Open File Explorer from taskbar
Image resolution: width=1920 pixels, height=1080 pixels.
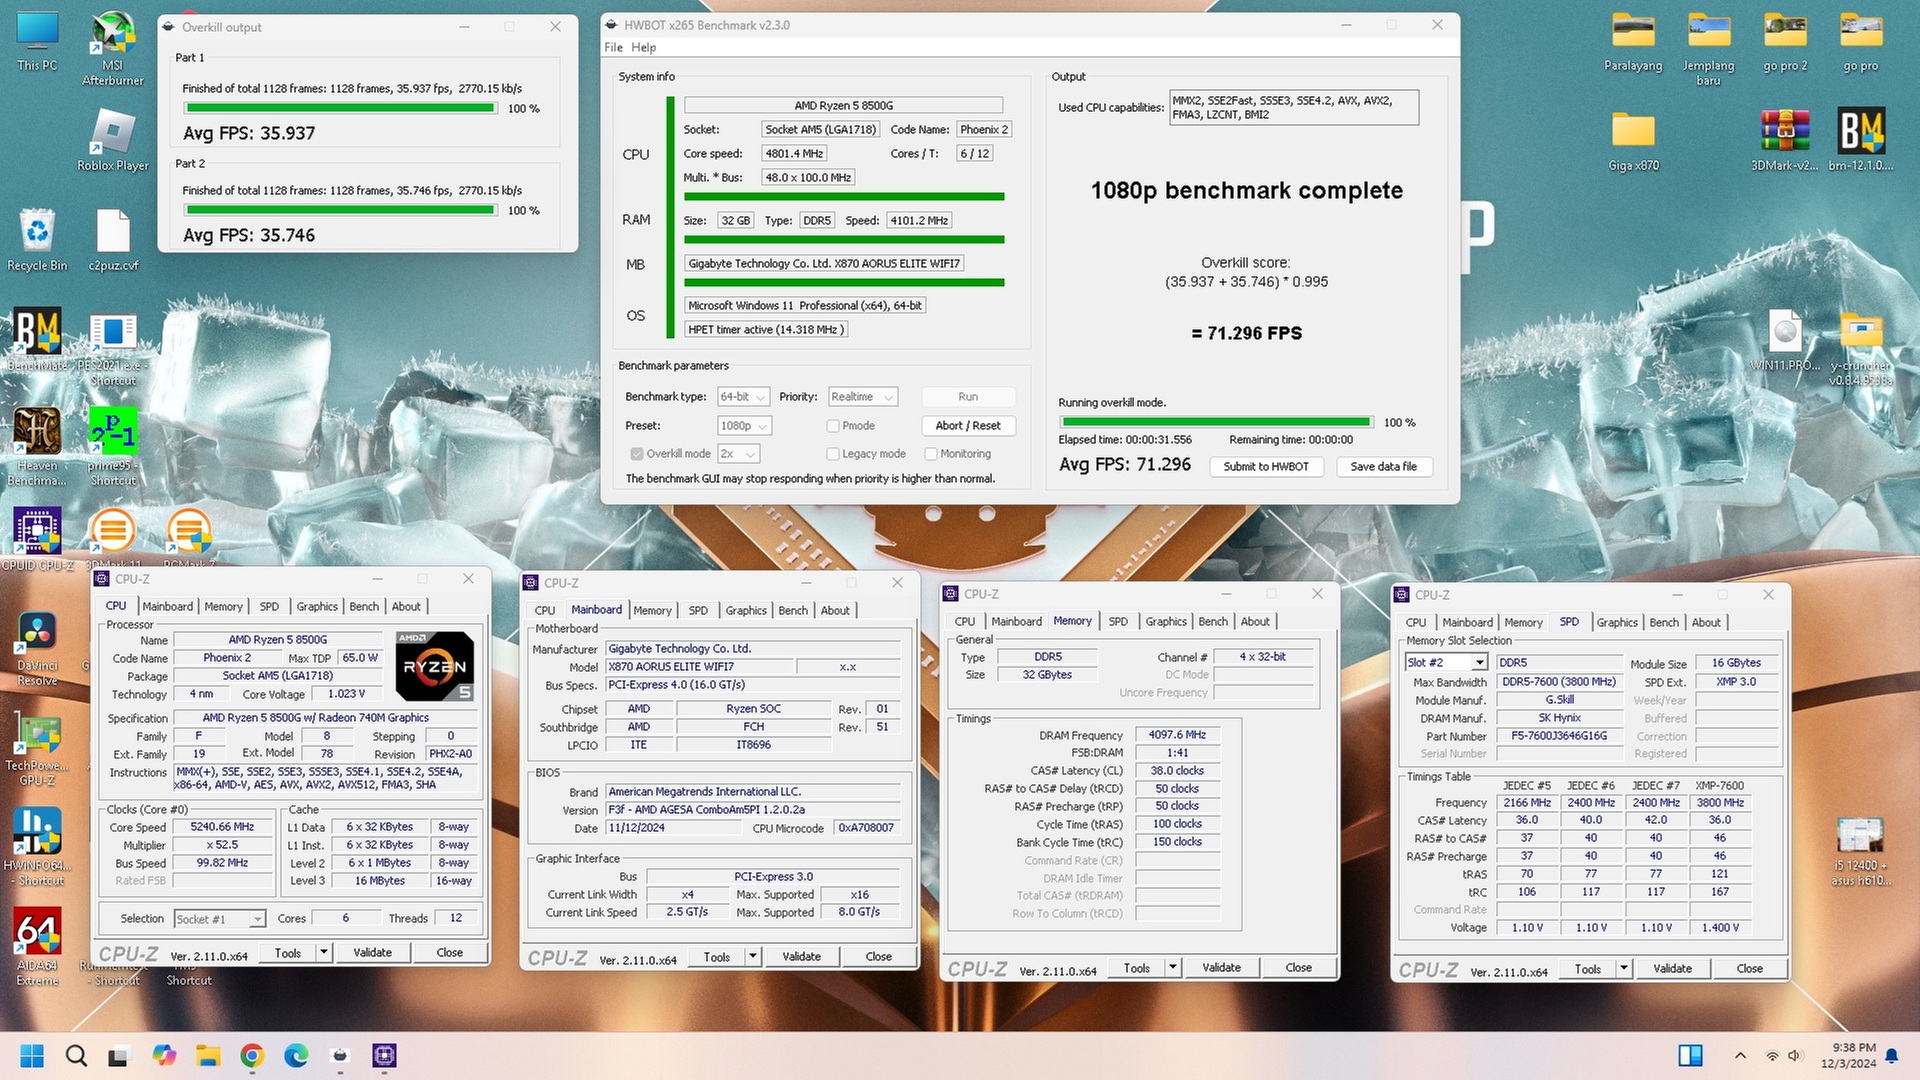[208, 1055]
